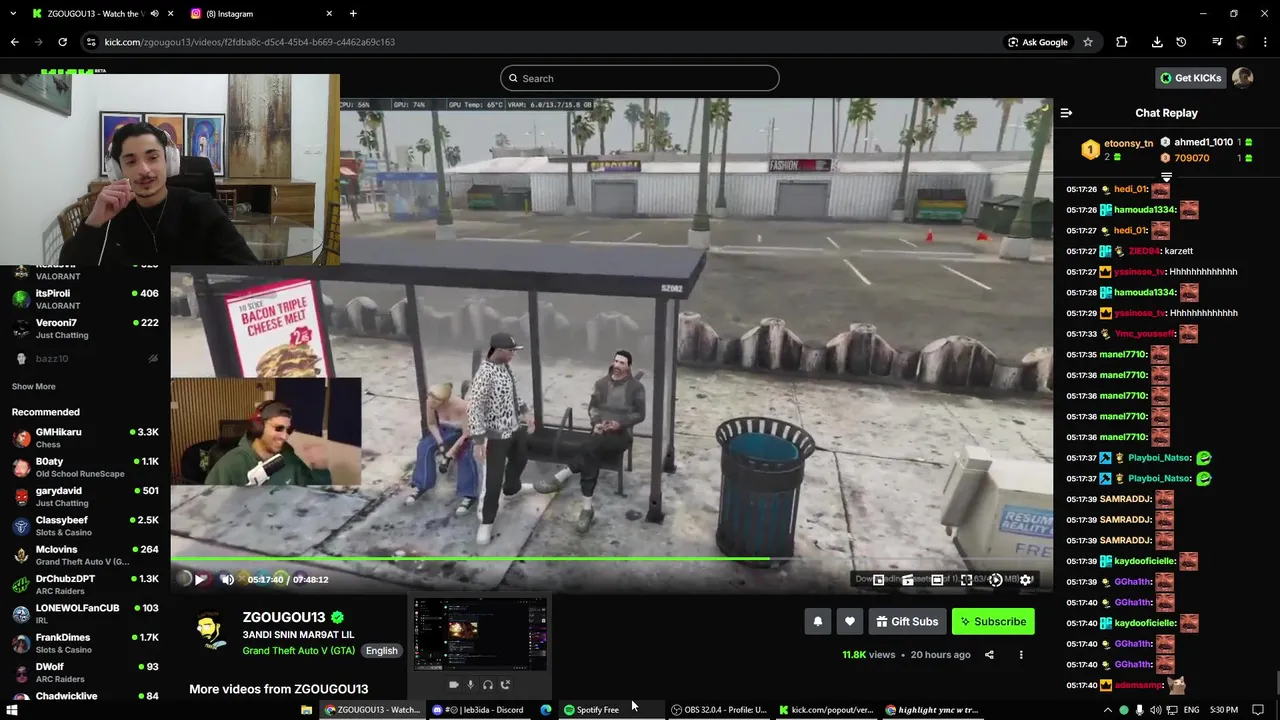Open Discord from the taskbar
The image size is (1280, 720).
pos(478,710)
